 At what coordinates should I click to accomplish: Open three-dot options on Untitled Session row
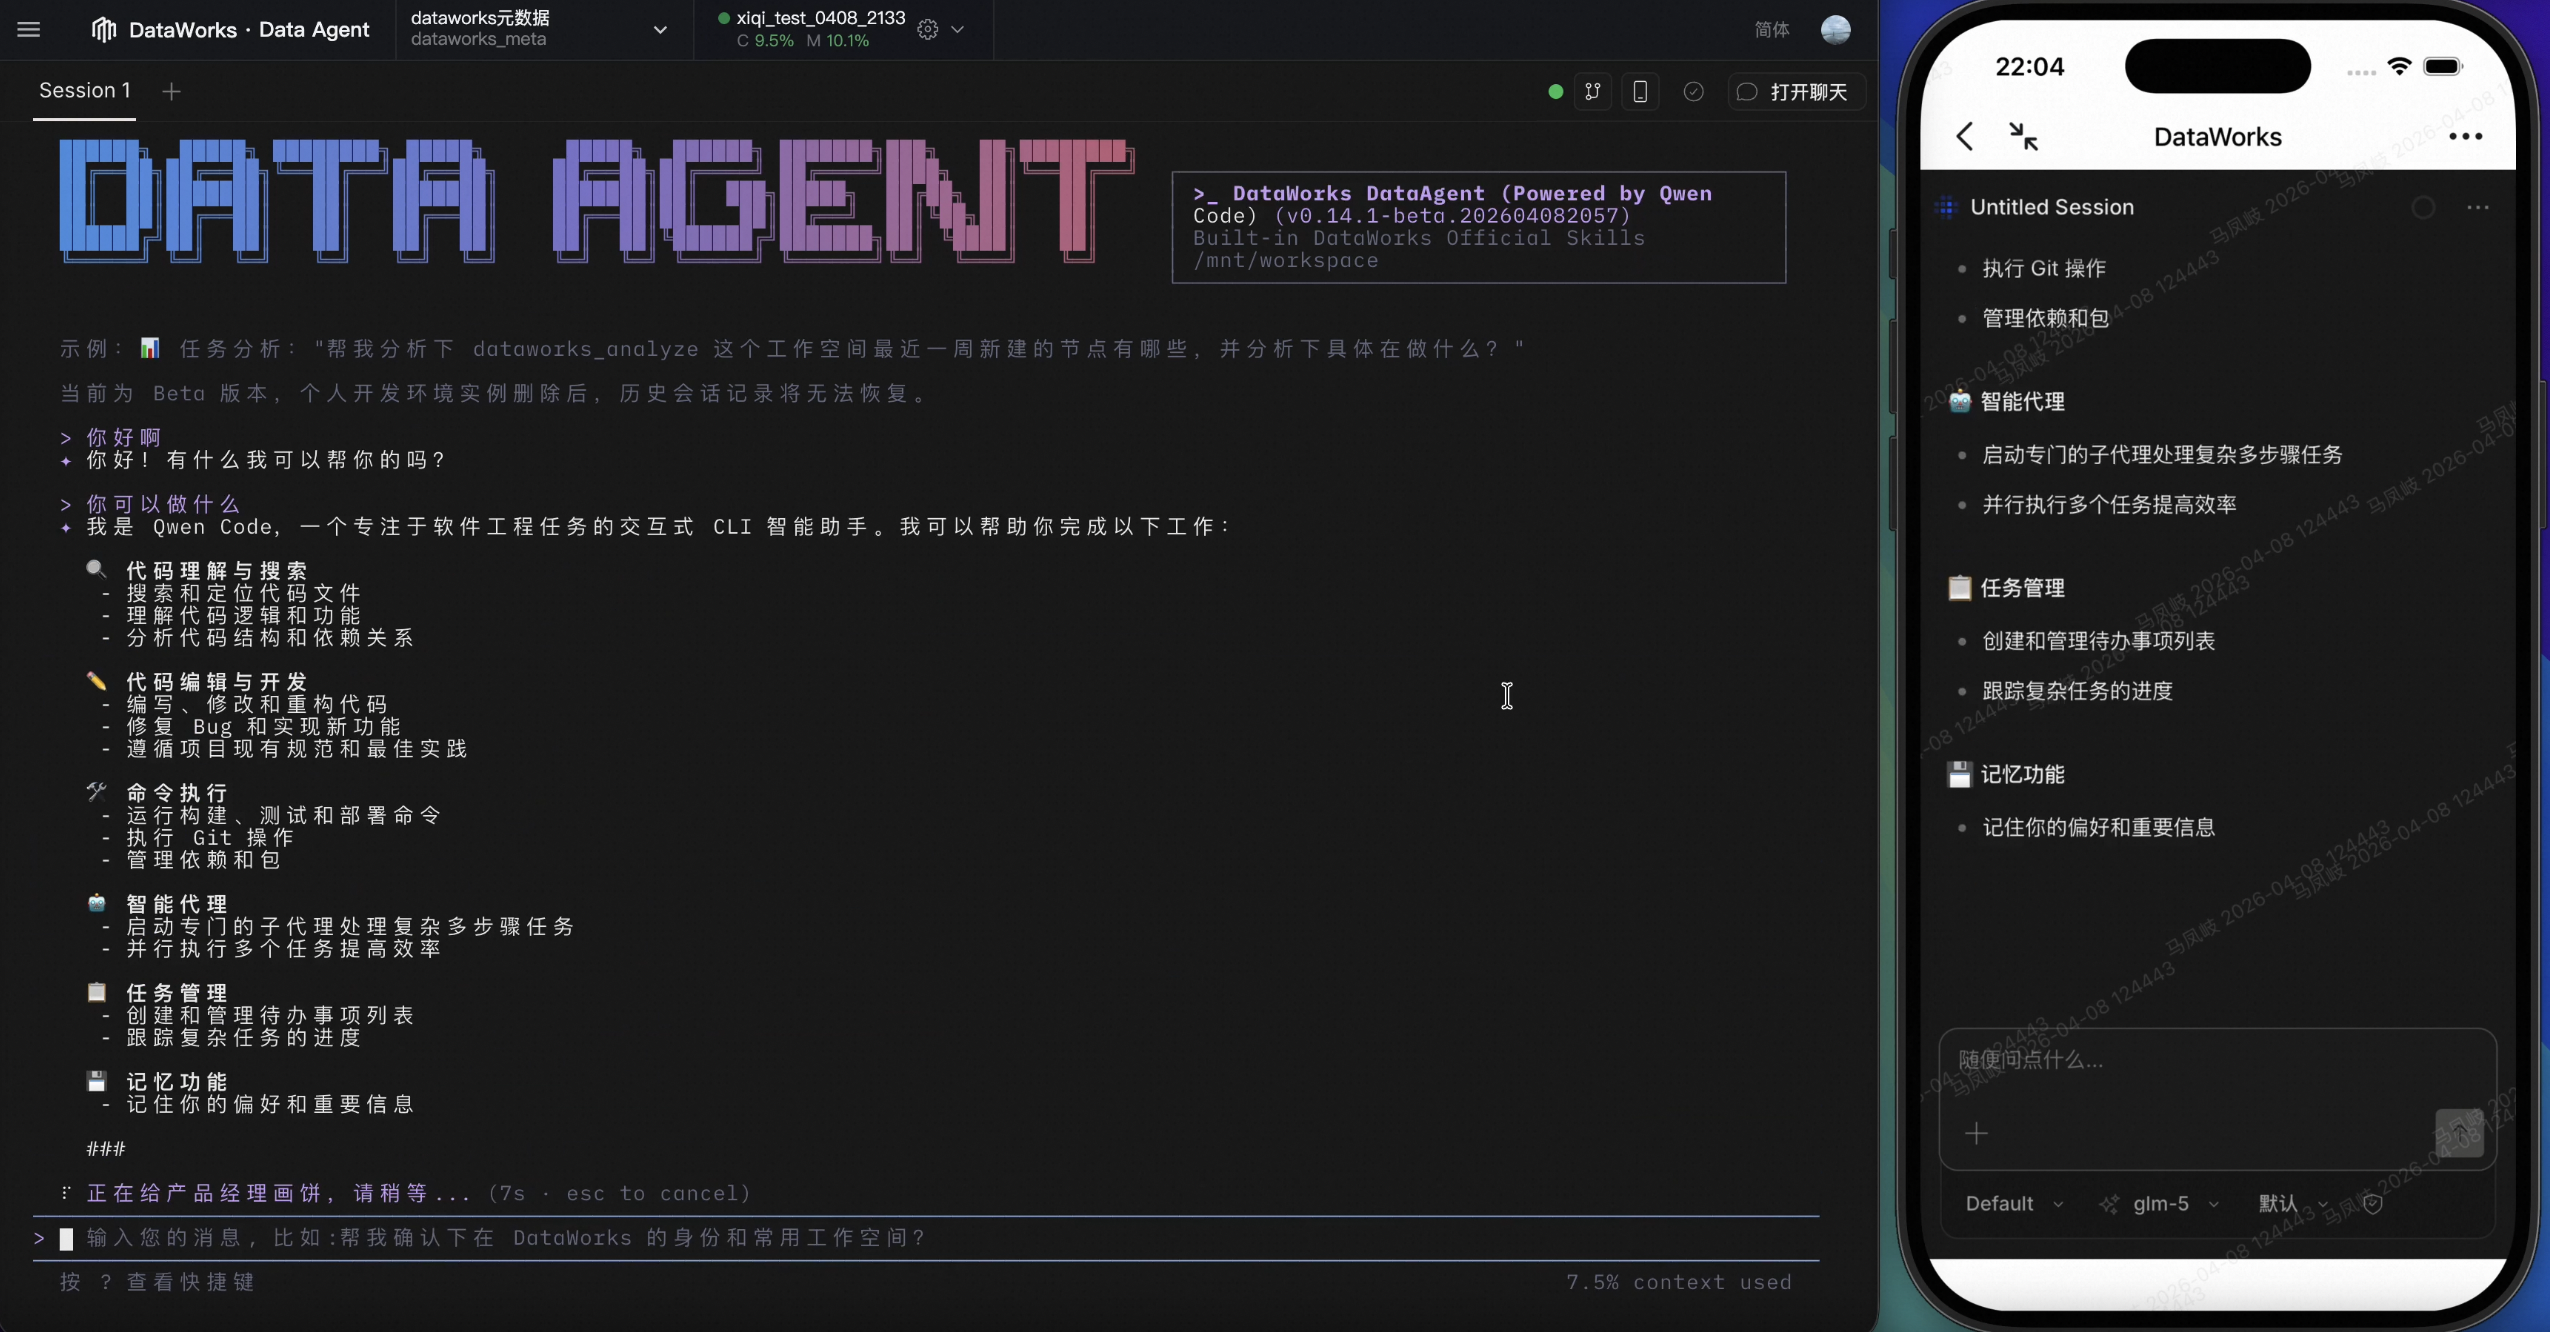[x=2478, y=207]
